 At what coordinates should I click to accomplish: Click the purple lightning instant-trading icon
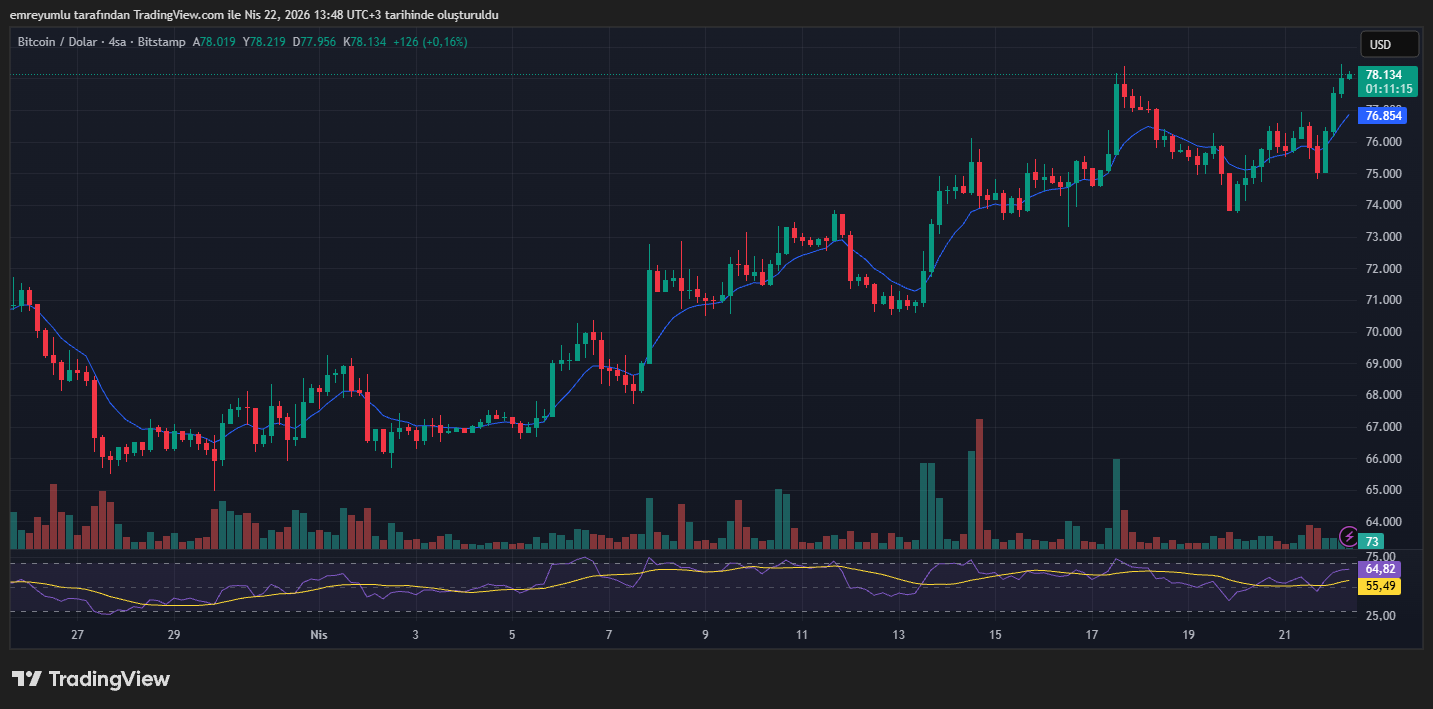coord(1349,538)
